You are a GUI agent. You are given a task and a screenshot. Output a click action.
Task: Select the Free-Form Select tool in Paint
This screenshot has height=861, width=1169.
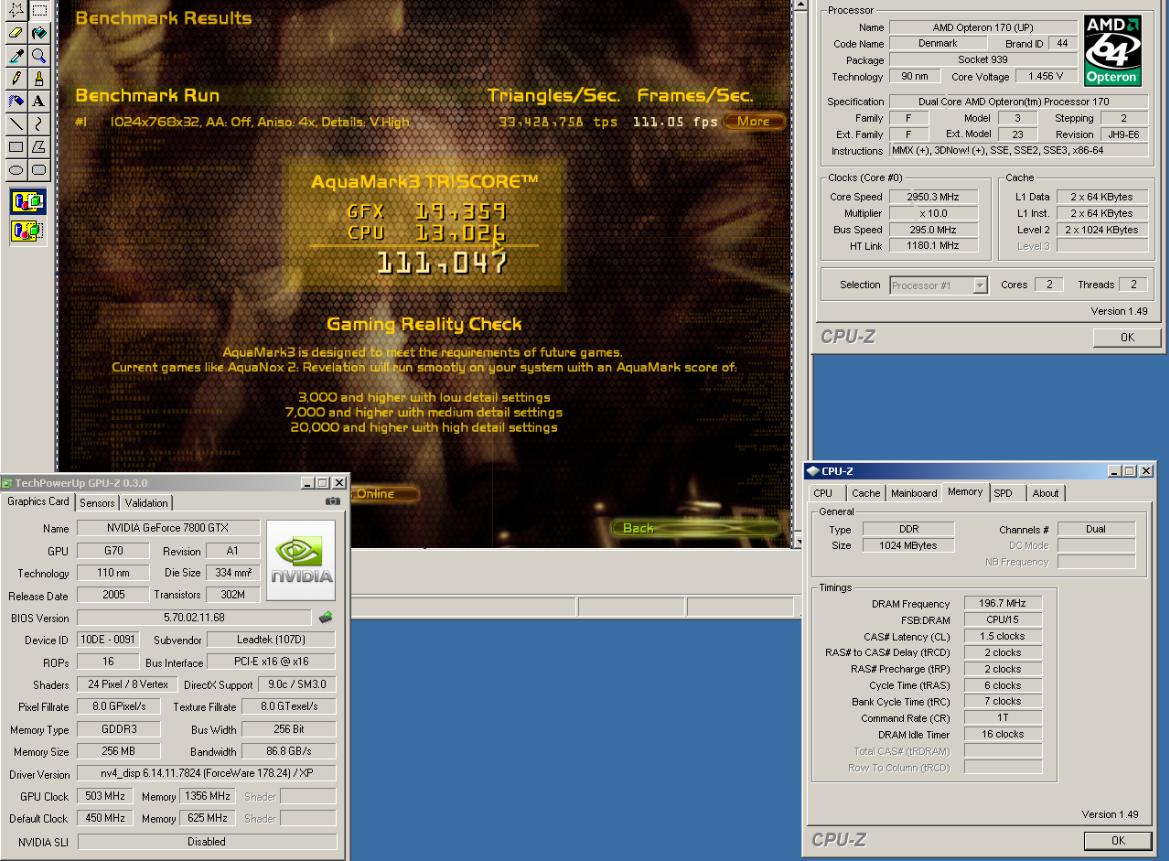click(16, 10)
